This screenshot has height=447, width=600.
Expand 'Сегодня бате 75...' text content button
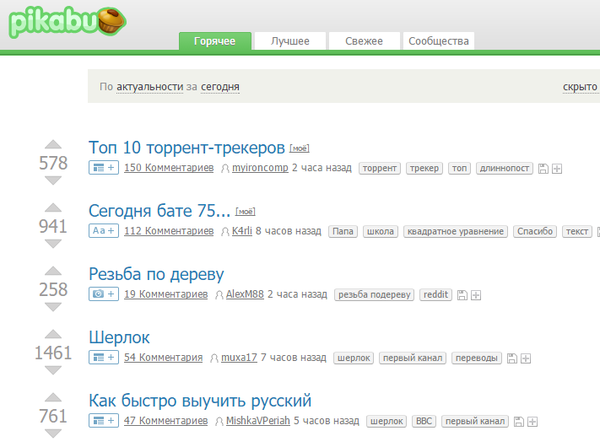click(104, 231)
